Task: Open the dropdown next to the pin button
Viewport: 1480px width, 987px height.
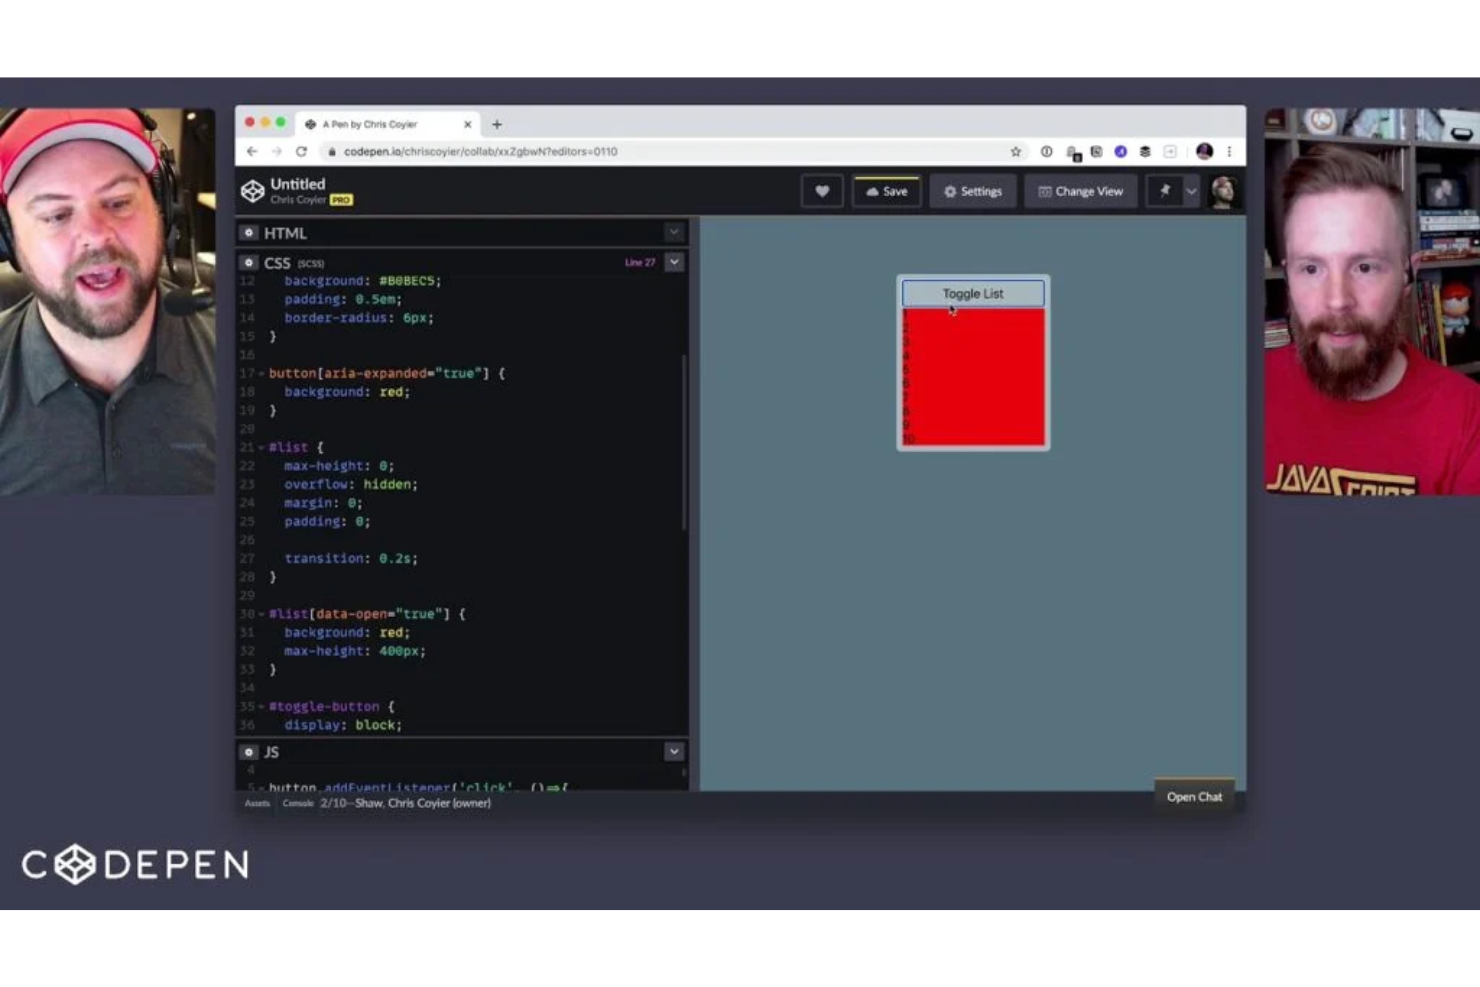Action: click(x=1189, y=191)
